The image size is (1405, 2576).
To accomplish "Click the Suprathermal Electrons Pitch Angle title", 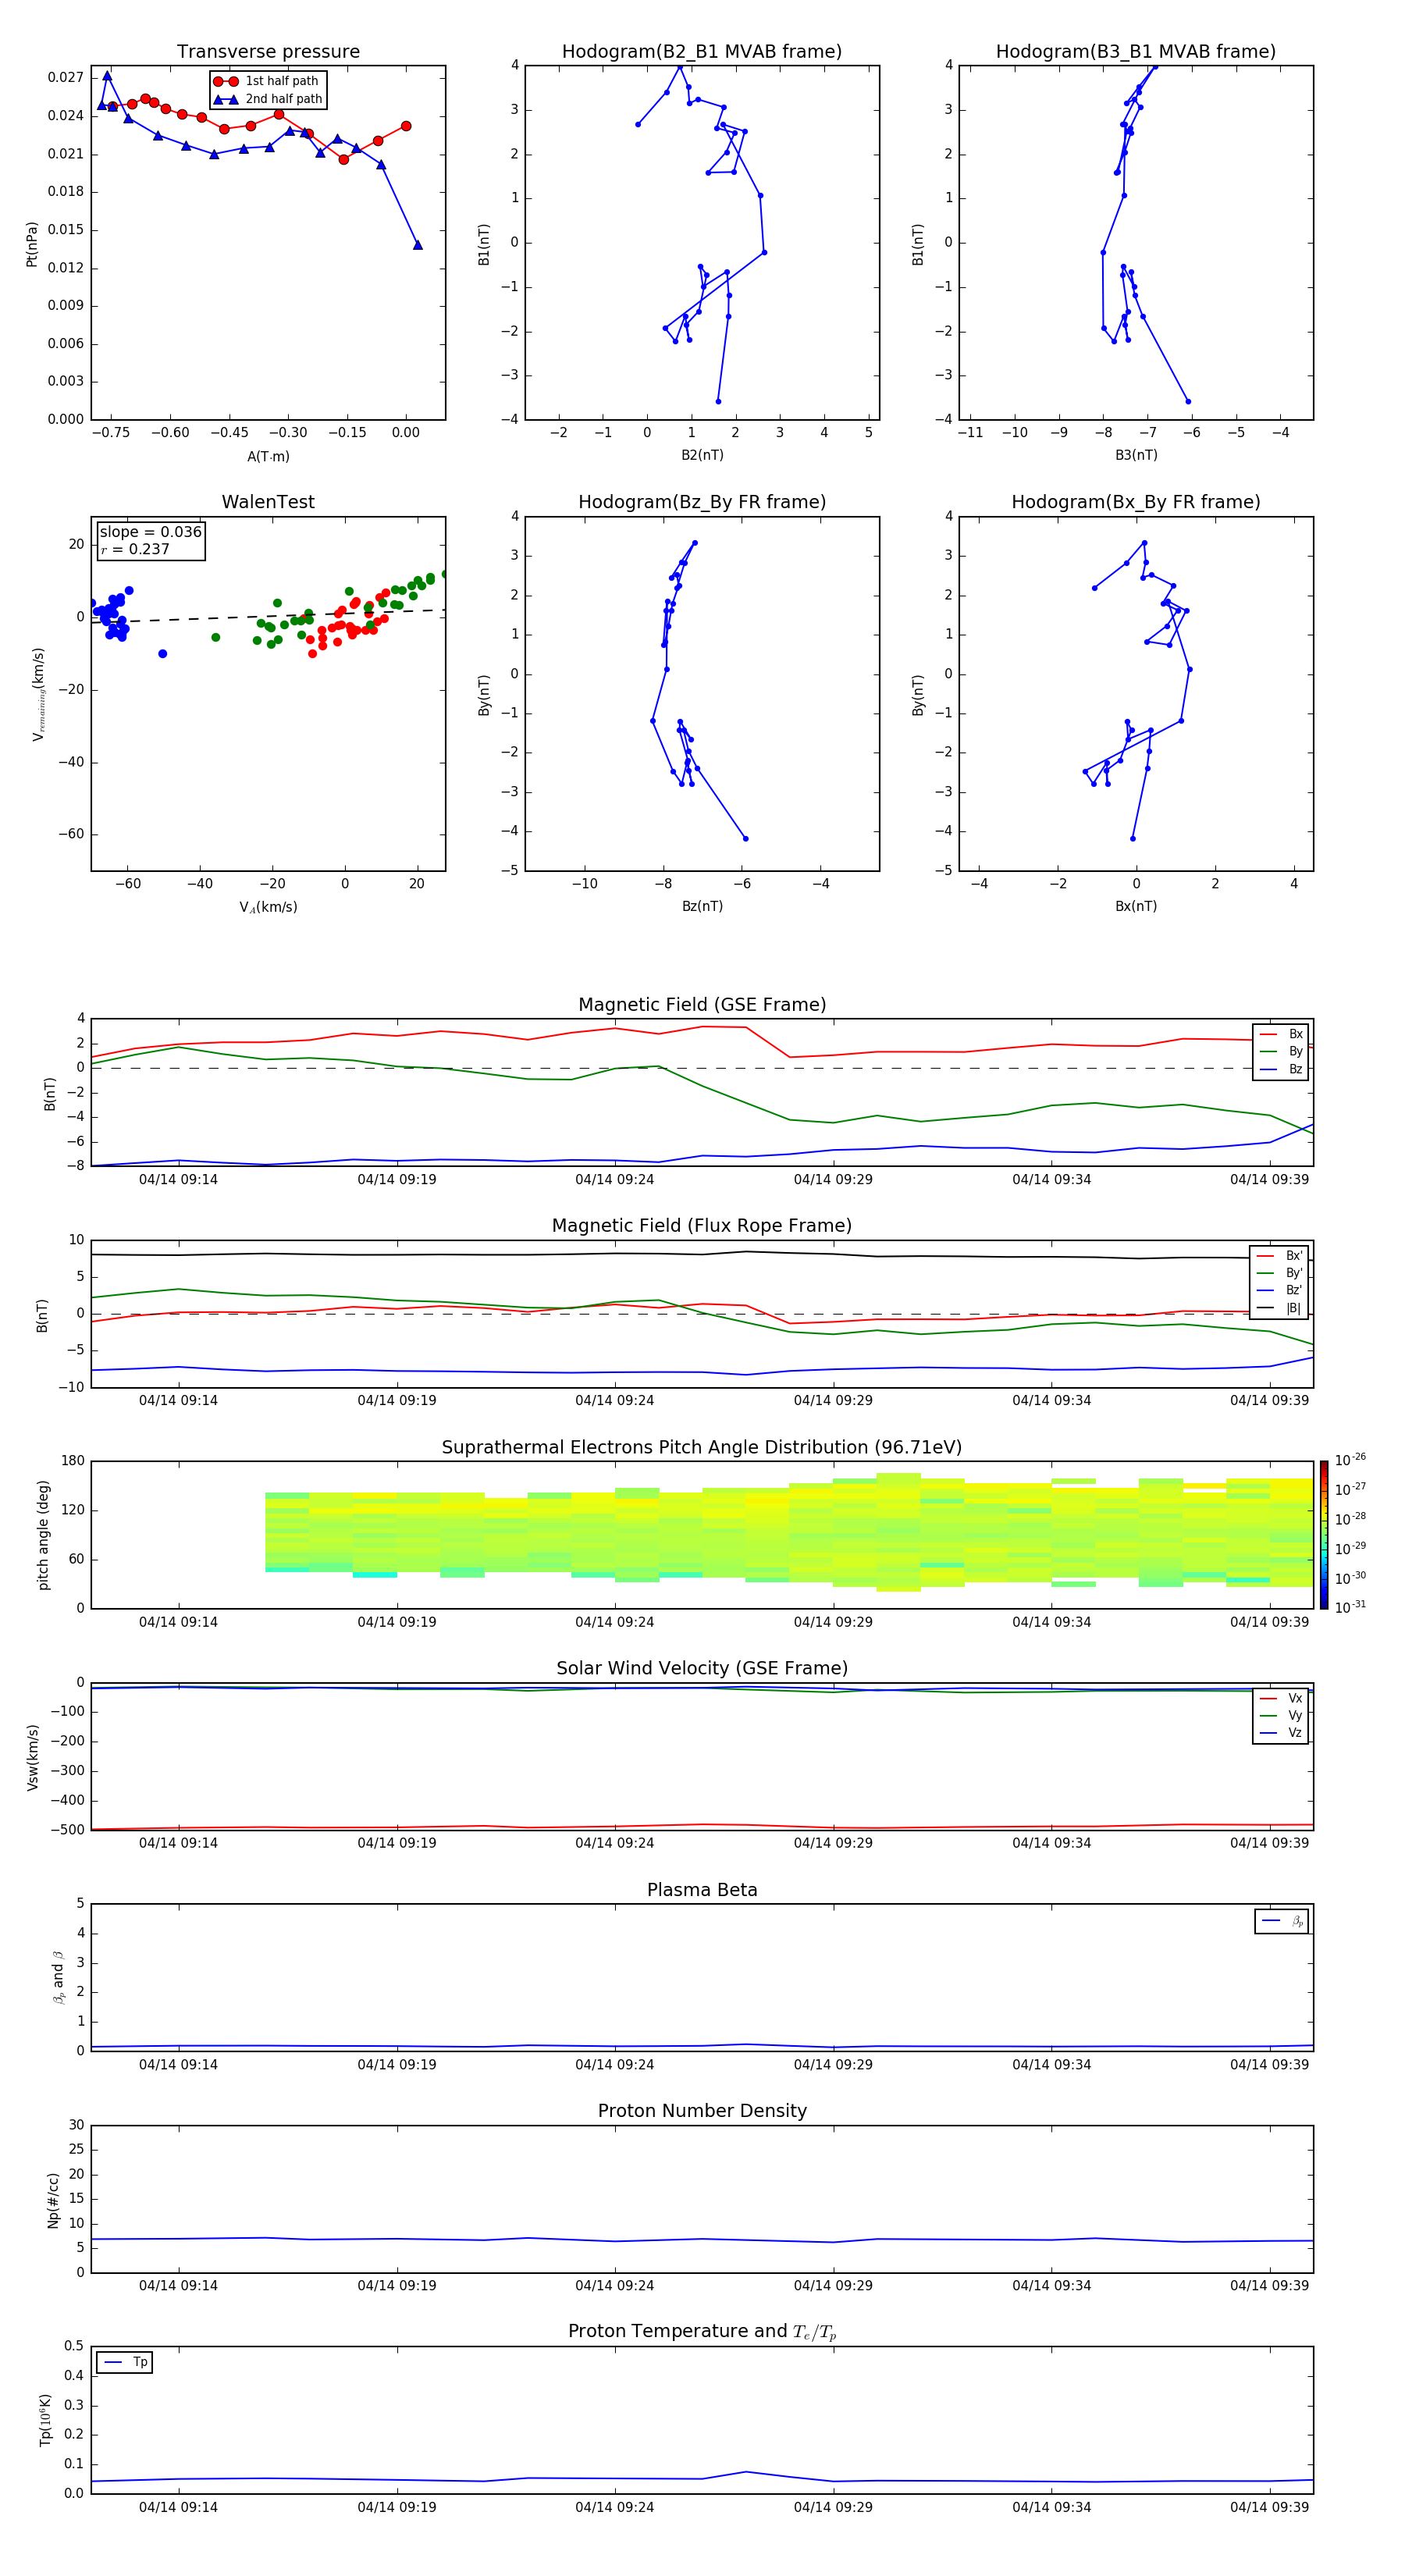I will click(702, 1448).
